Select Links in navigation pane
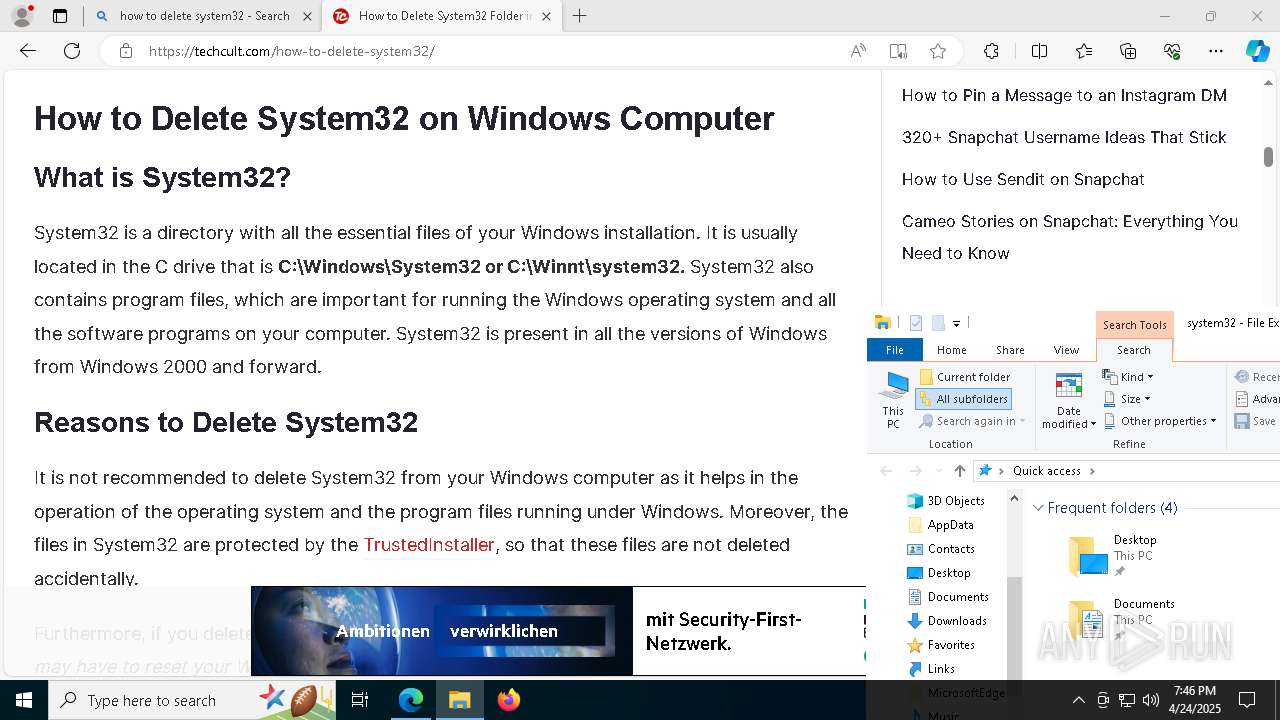 point(932,669)
